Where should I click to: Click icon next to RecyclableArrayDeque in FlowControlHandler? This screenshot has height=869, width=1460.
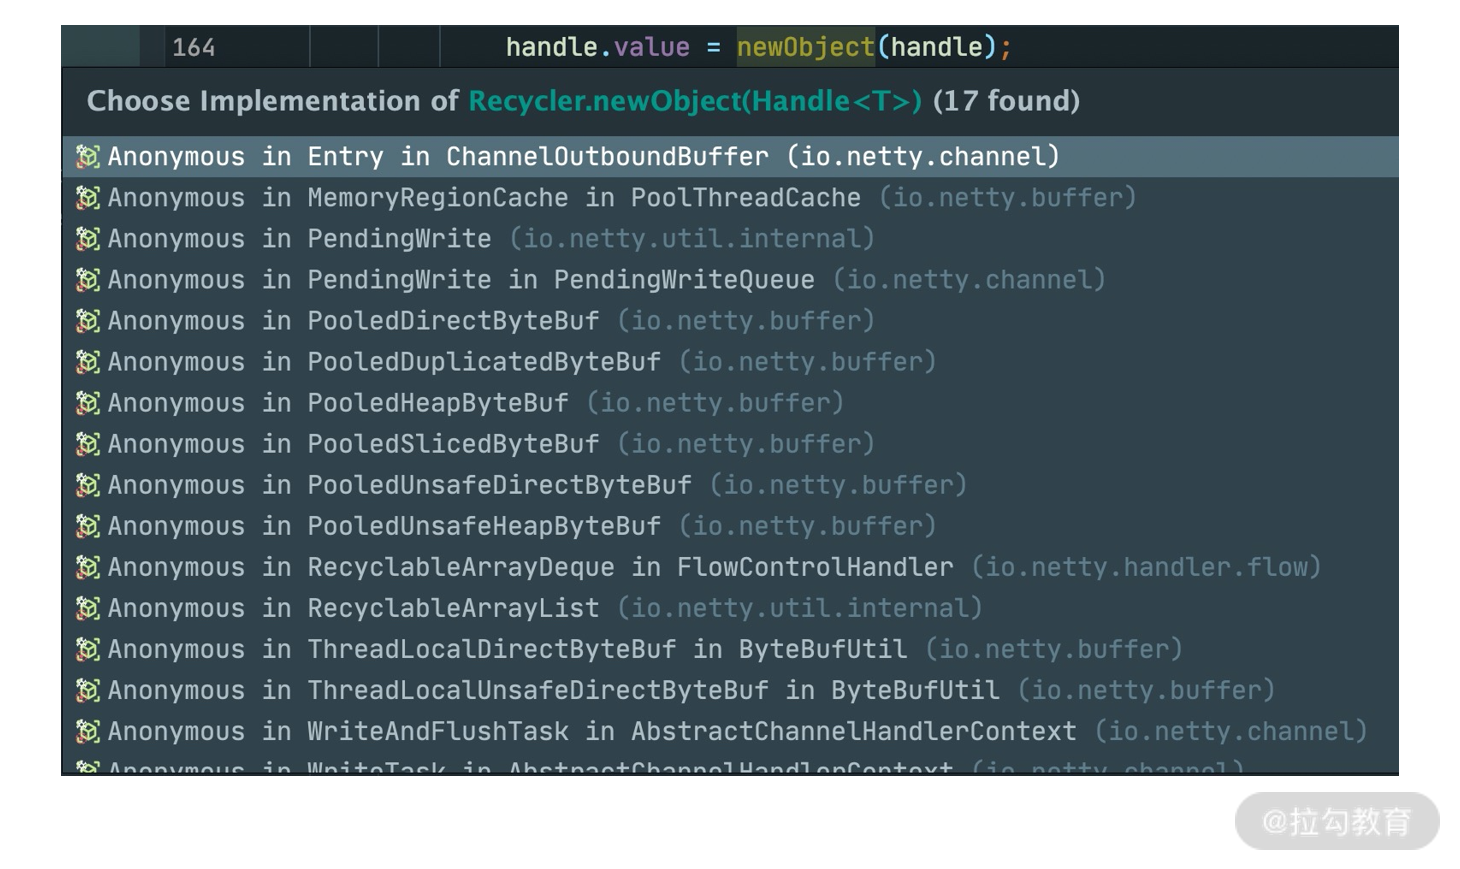pyautogui.click(x=88, y=567)
